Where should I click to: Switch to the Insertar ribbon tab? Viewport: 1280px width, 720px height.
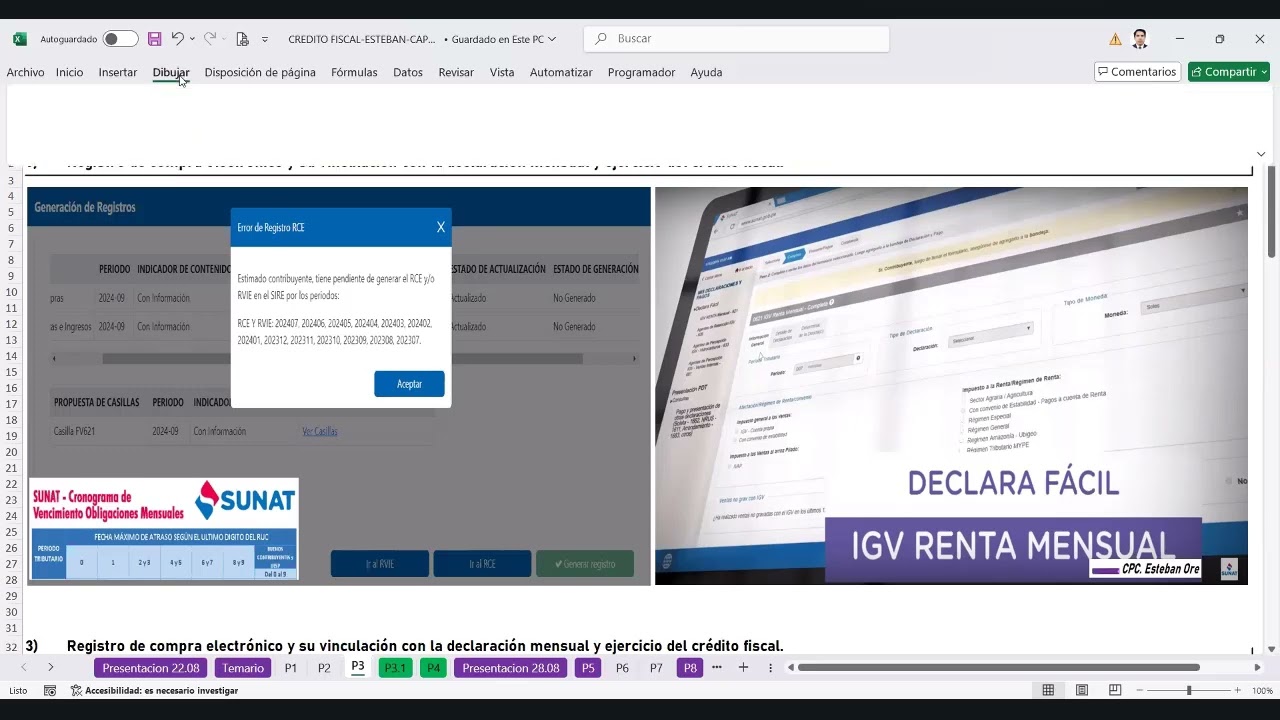(x=118, y=72)
